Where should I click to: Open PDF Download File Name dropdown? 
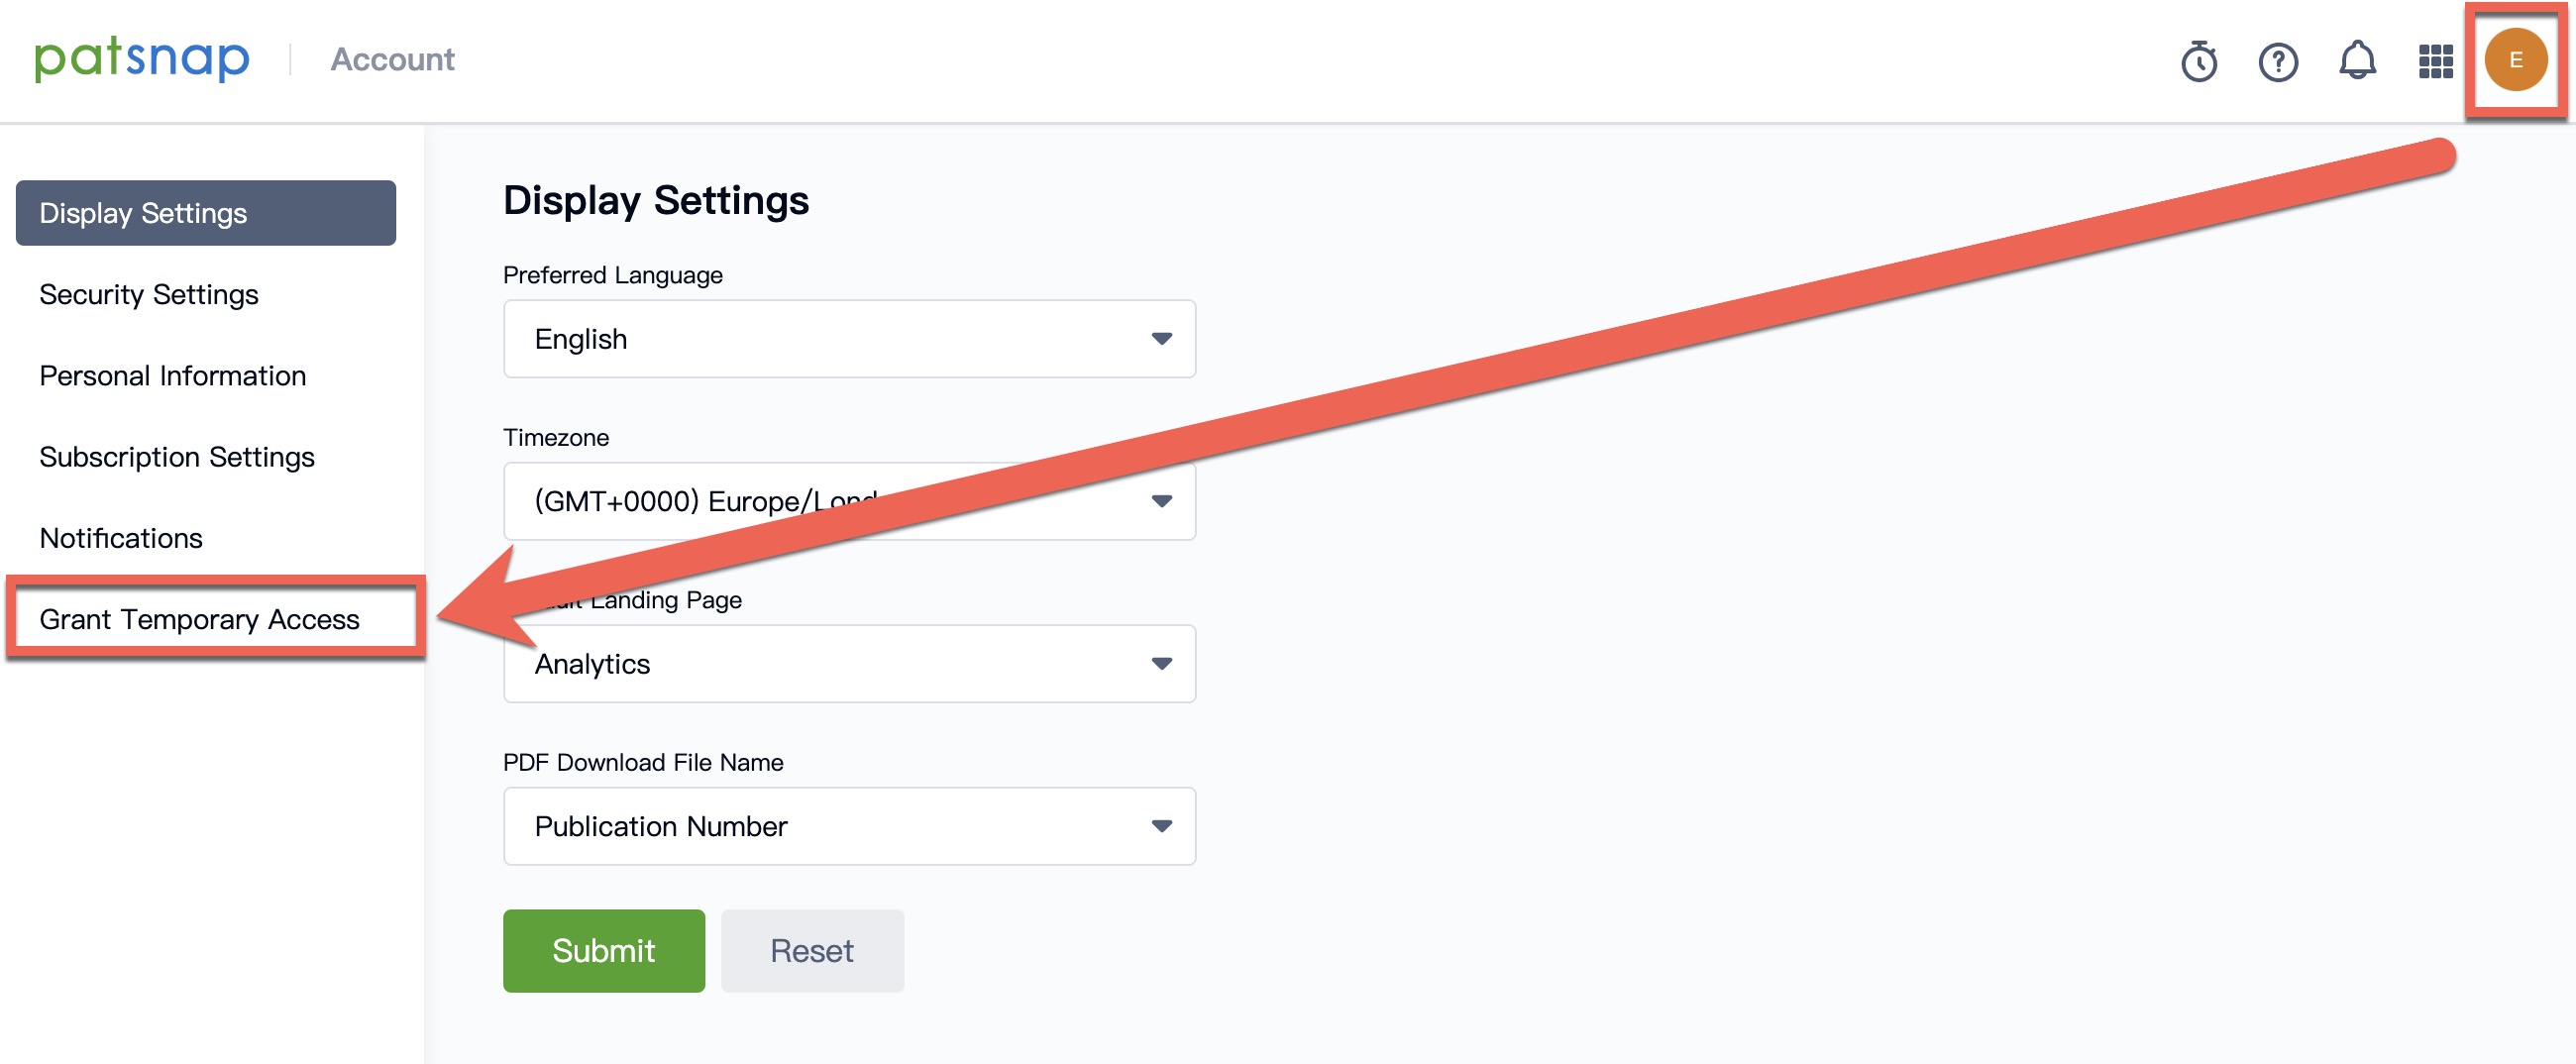pos(848,826)
